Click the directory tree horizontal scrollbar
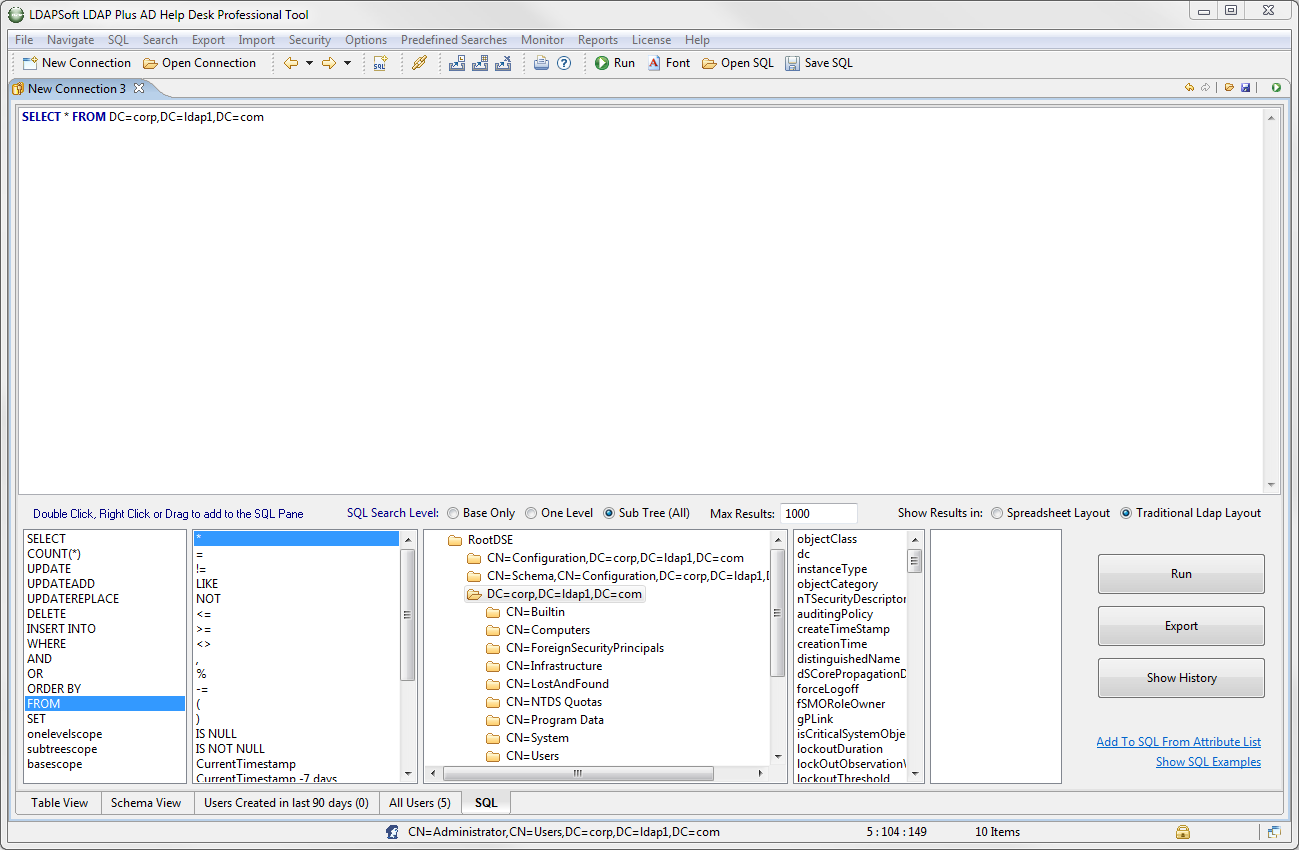Viewport: 1299px width, 850px height. pos(578,774)
